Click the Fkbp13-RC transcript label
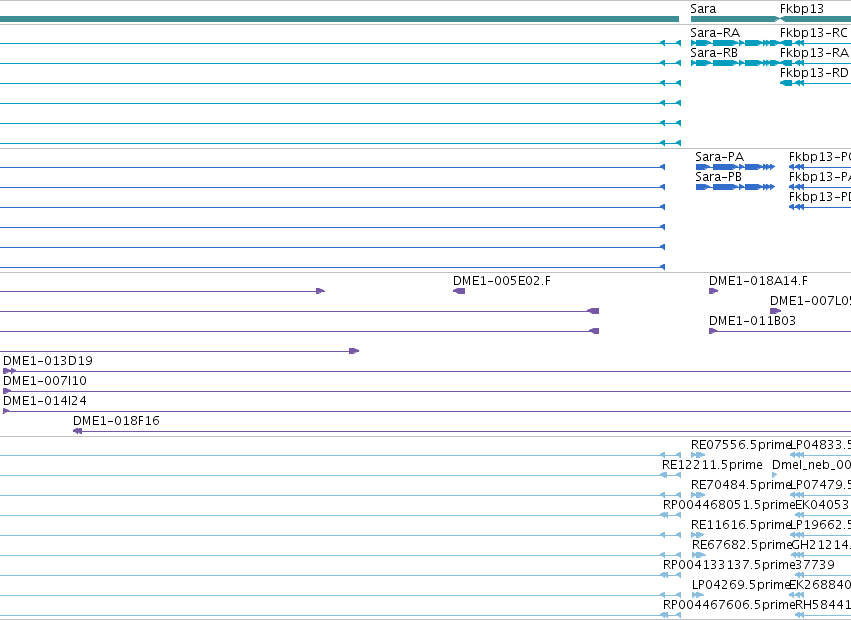The image size is (851, 620). 814,33
